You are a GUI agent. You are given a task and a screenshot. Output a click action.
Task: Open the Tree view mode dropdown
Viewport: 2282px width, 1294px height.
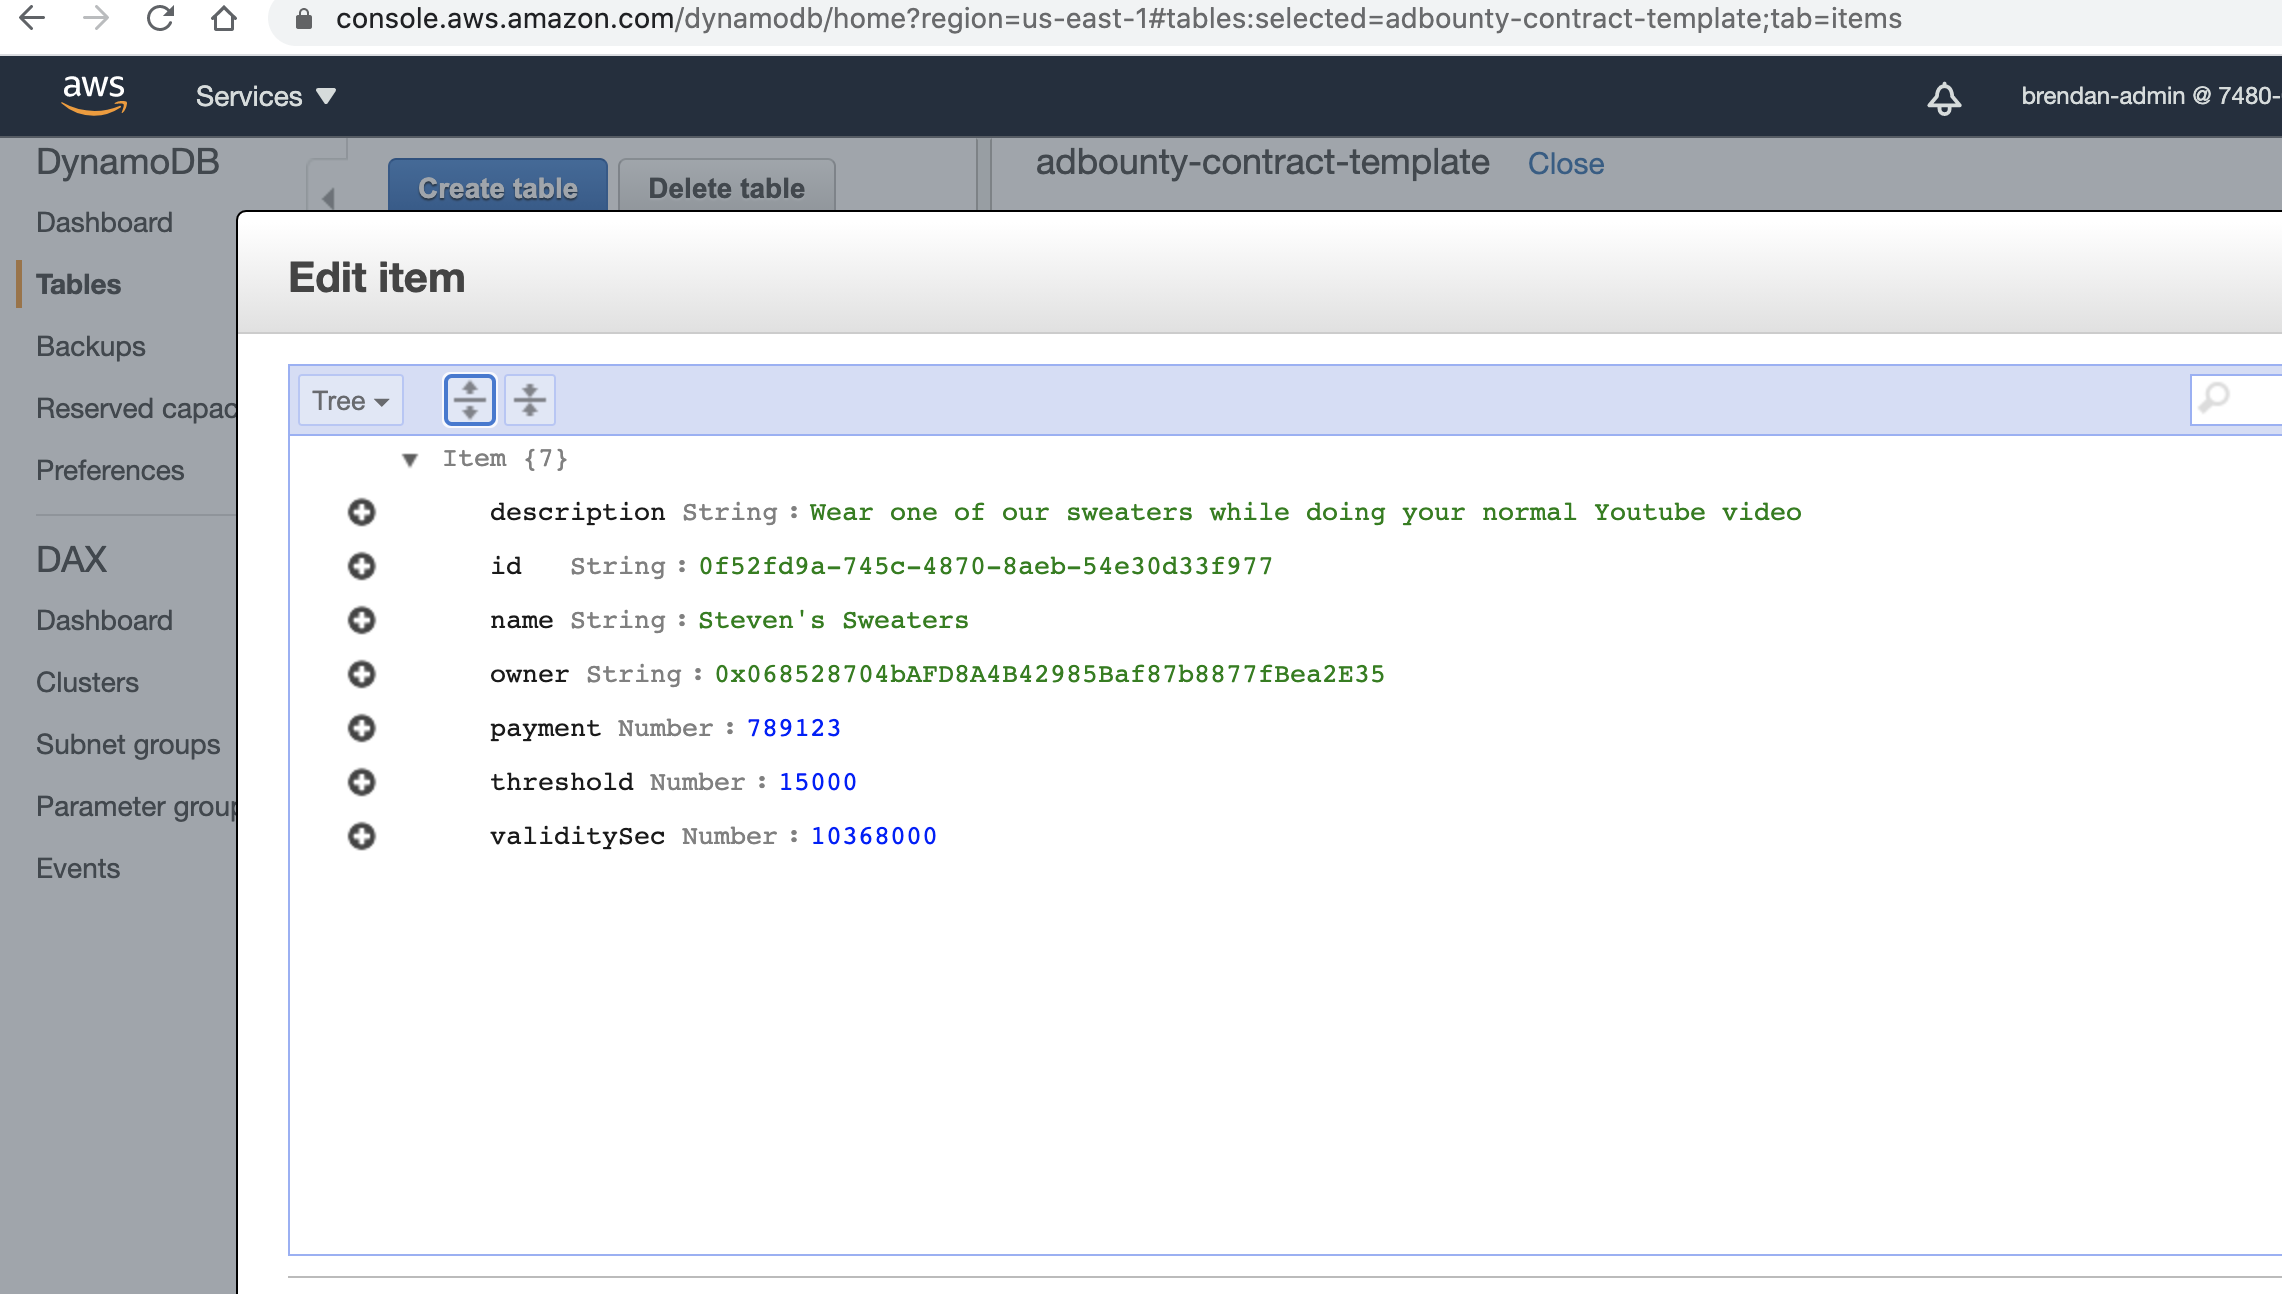(350, 400)
